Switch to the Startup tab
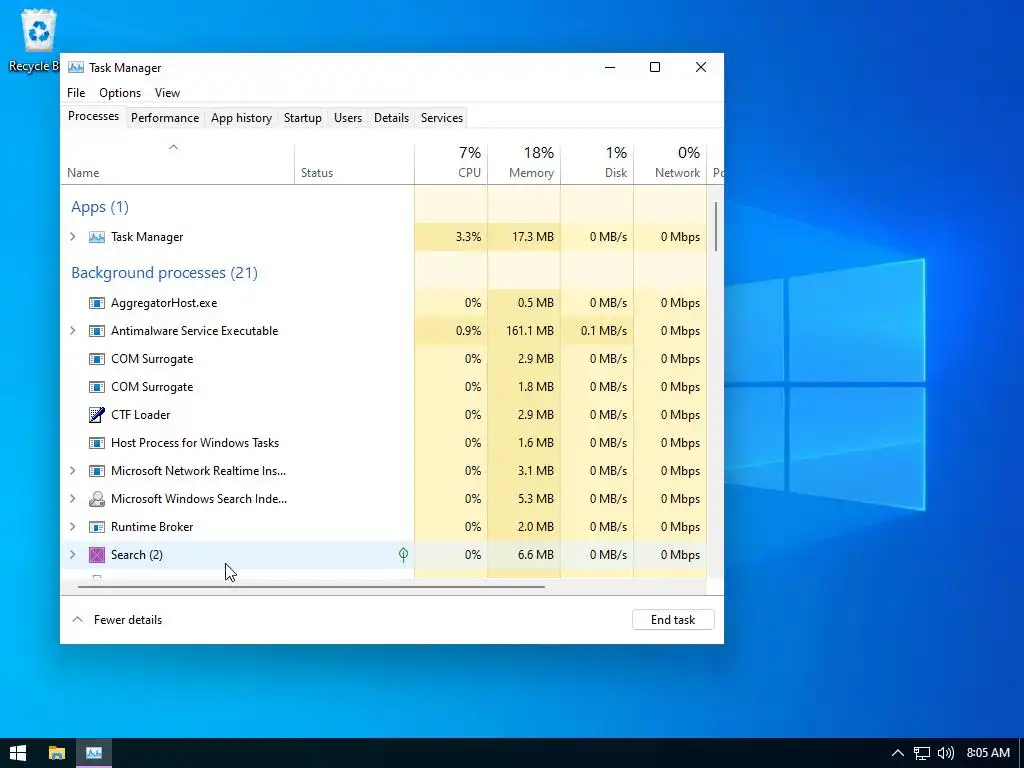The image size is (1024, 768). pyautogui.click(x=302, y=118)
